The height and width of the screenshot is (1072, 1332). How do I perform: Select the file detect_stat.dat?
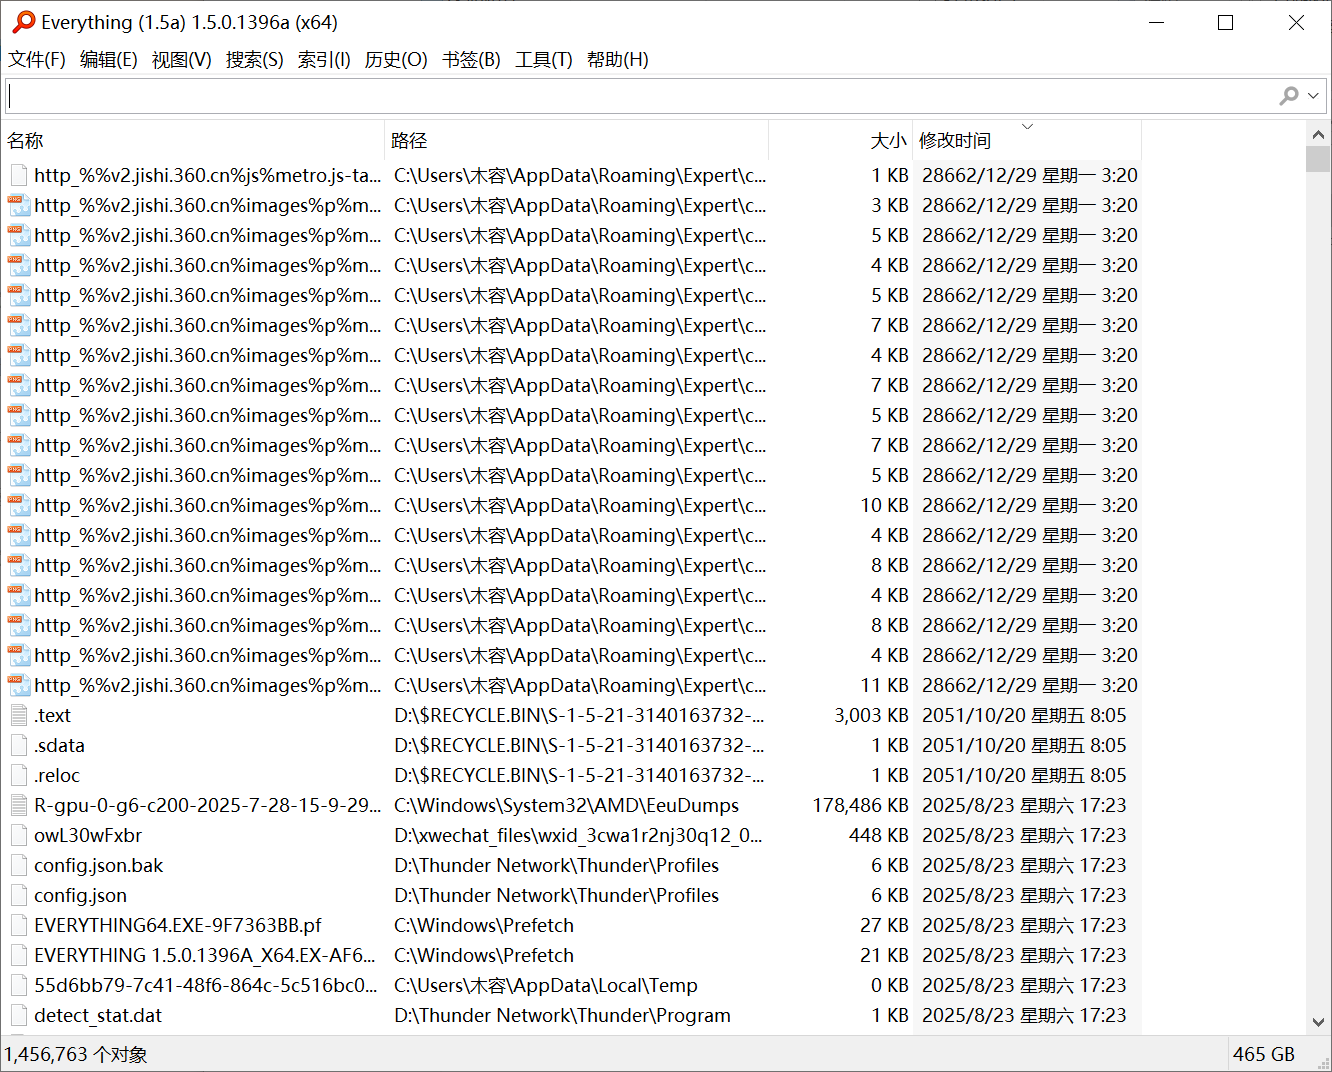[98, 1016]
